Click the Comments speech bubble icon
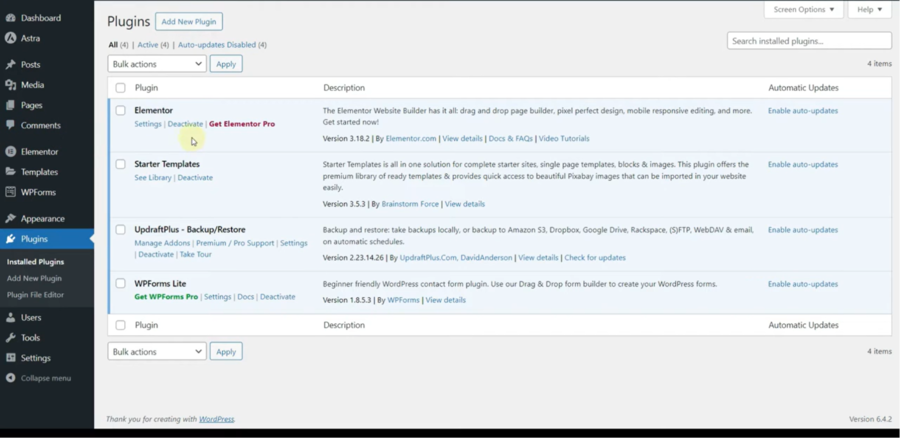This screenshot has width=900, height=438. click(x=10, y=125)
